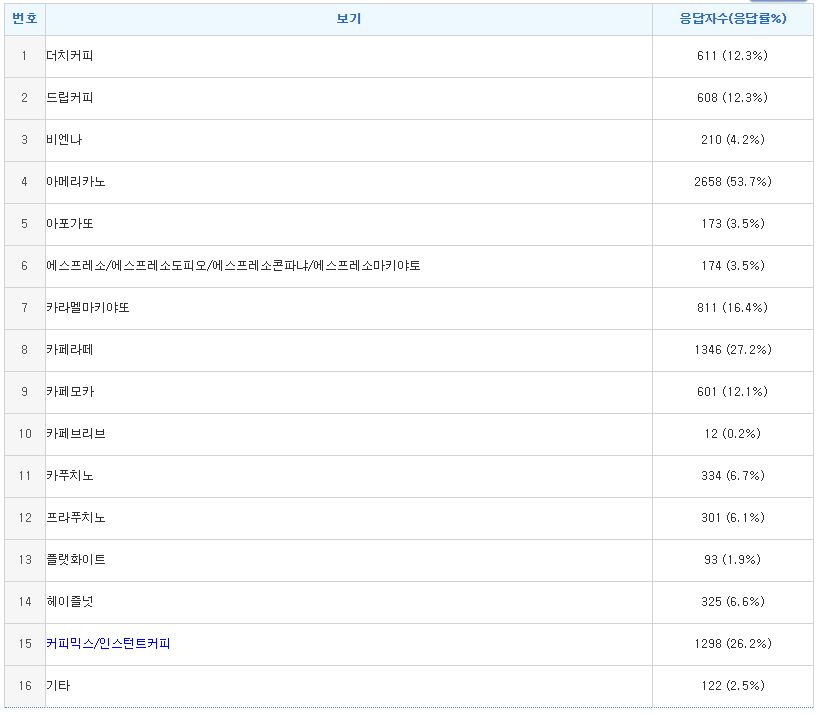Select the value 611 (12.3%)

[x=732, y=55]
